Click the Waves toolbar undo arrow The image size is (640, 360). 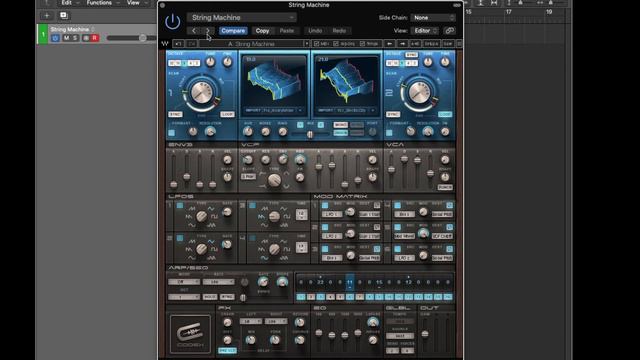point(178,43)
